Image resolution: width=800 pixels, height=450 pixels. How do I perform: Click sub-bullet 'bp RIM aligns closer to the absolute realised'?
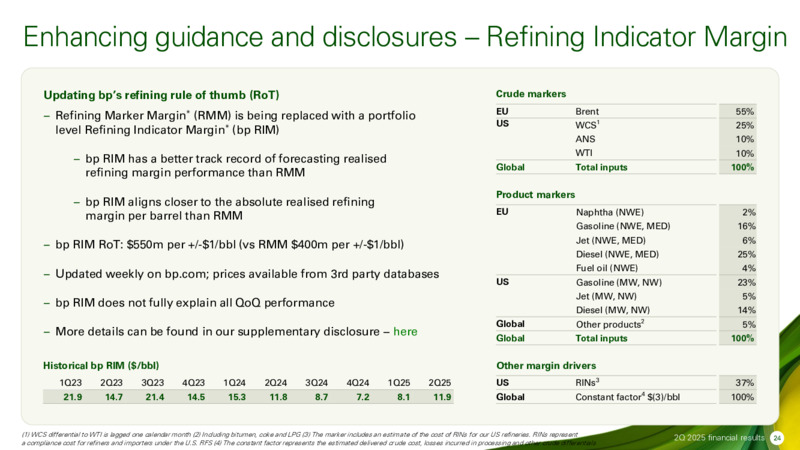(x=230, y=209)
